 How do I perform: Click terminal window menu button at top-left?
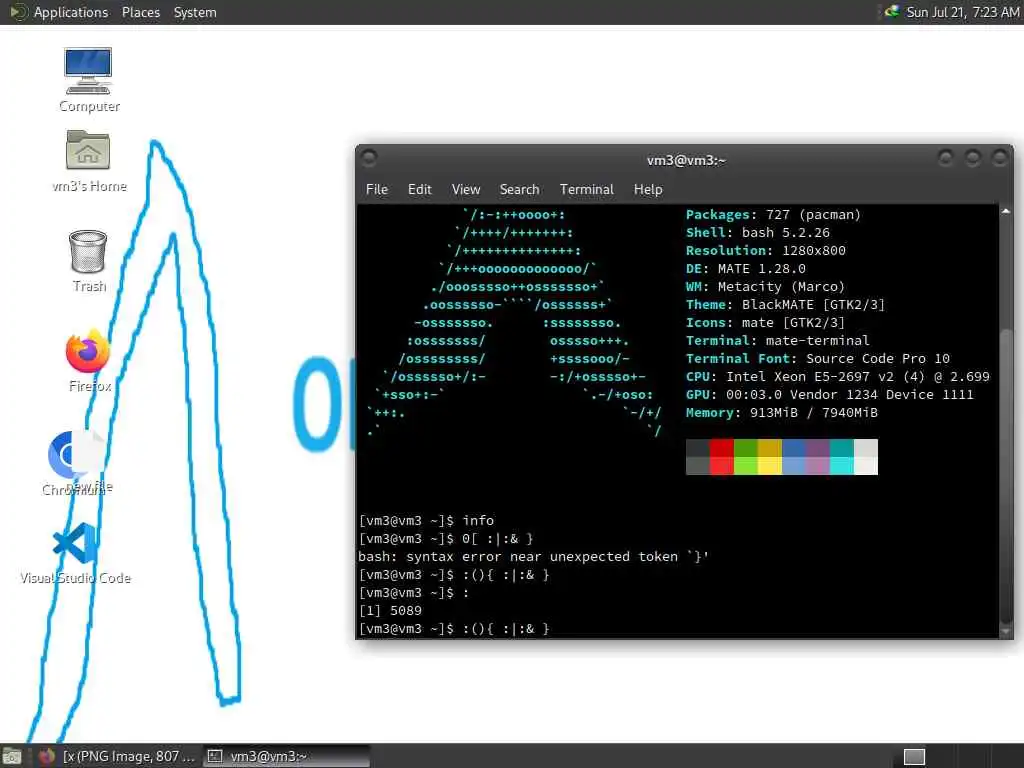pyautogui.click(x=369, y=157)
